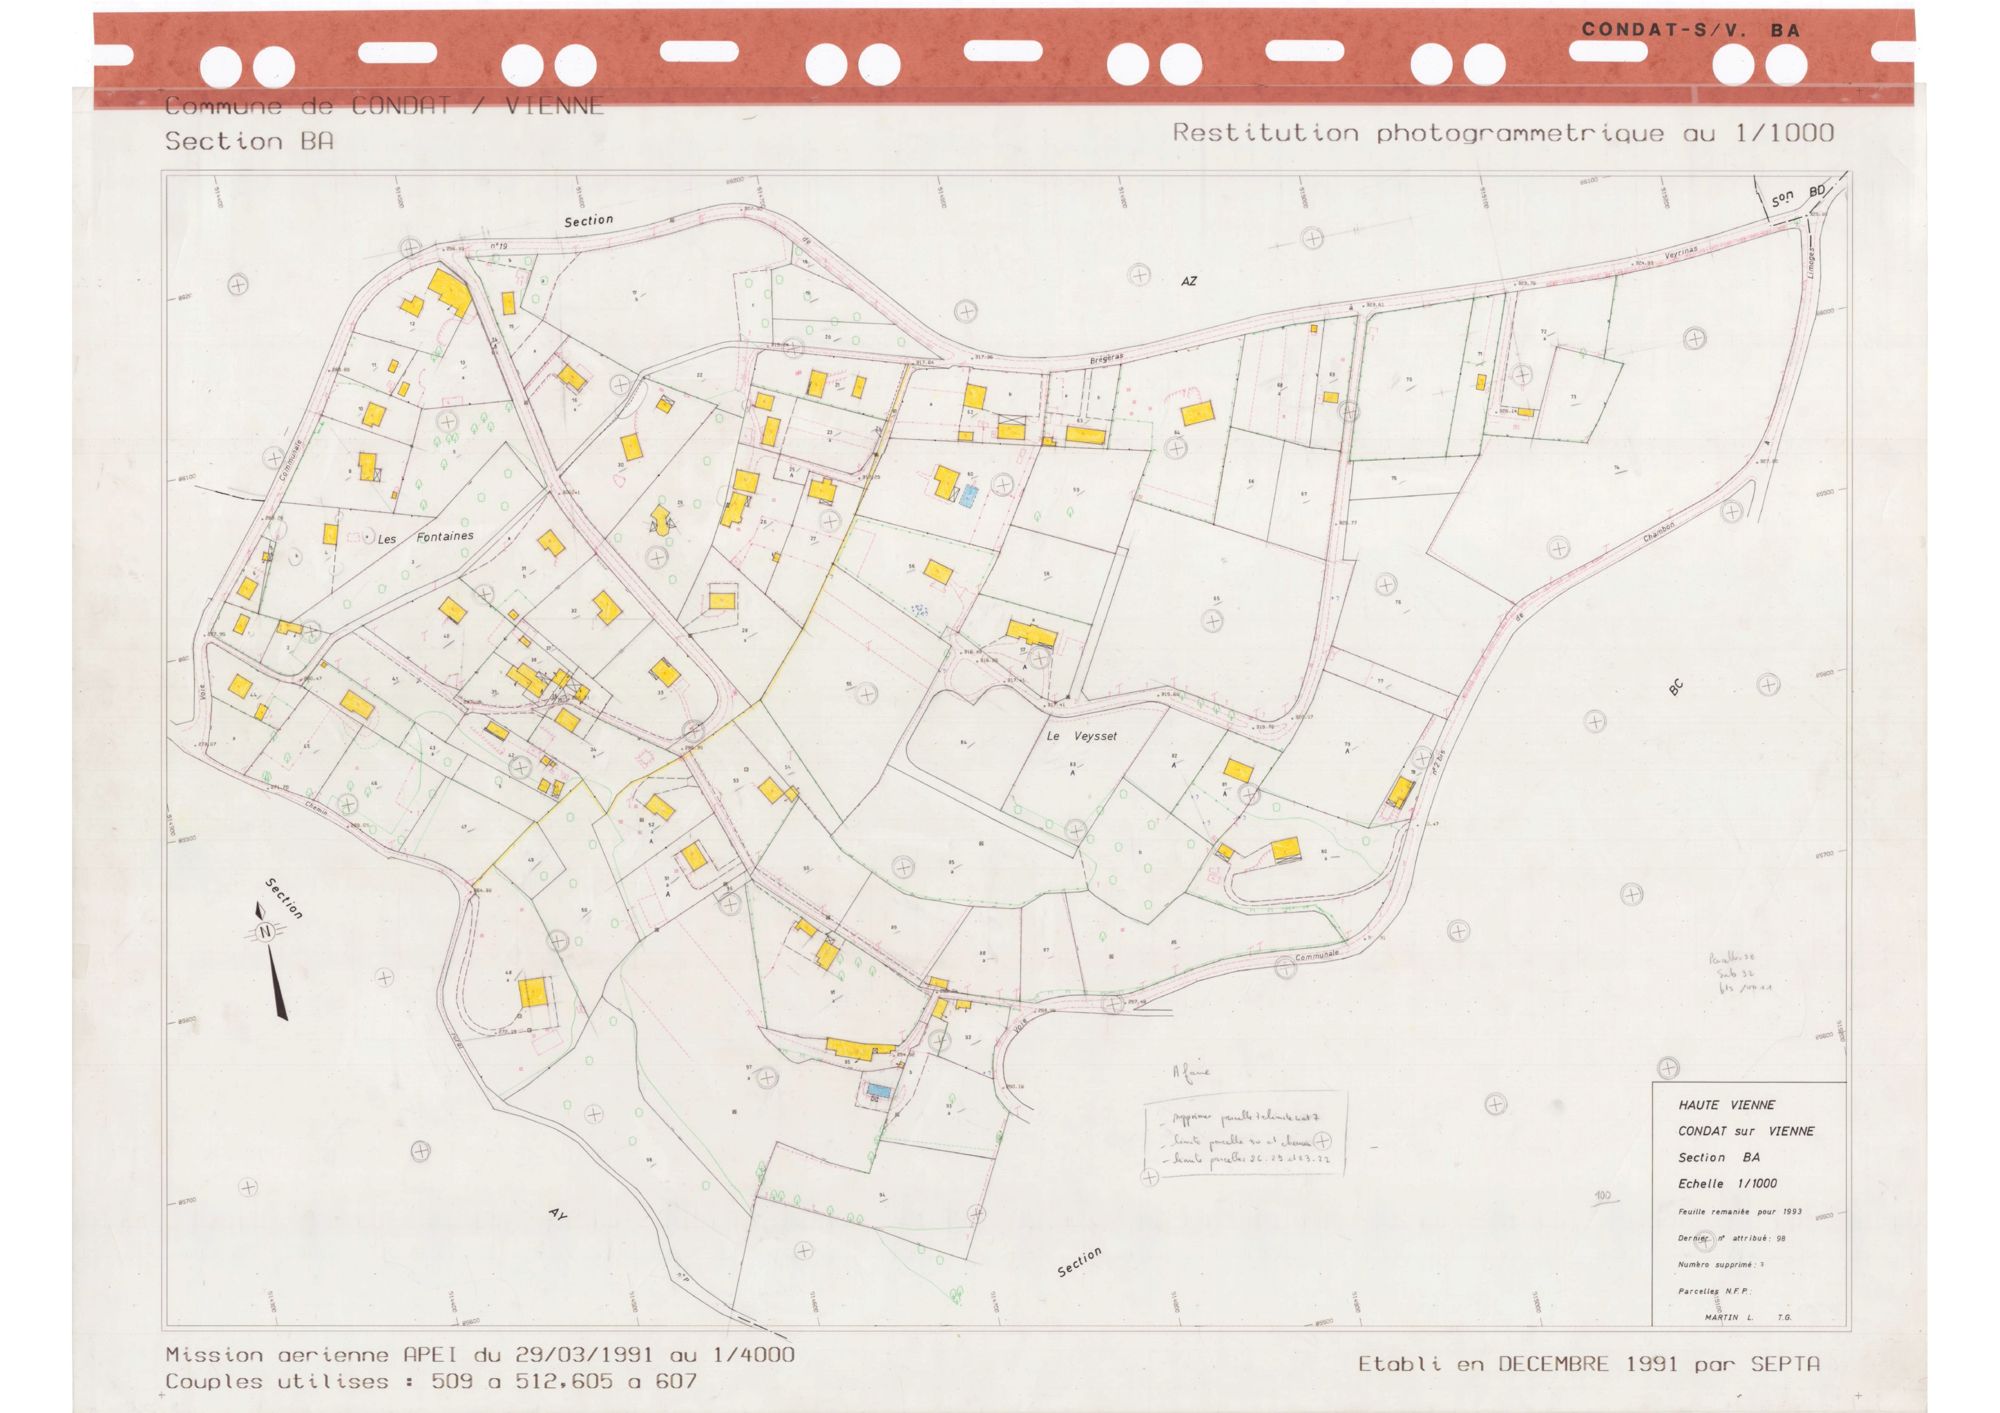Image resolution: width=2000 pixels, height=1413 pixels.
Task: Select the blue rectangle at the map's bottom
Action: click(x=879, y=1089)
